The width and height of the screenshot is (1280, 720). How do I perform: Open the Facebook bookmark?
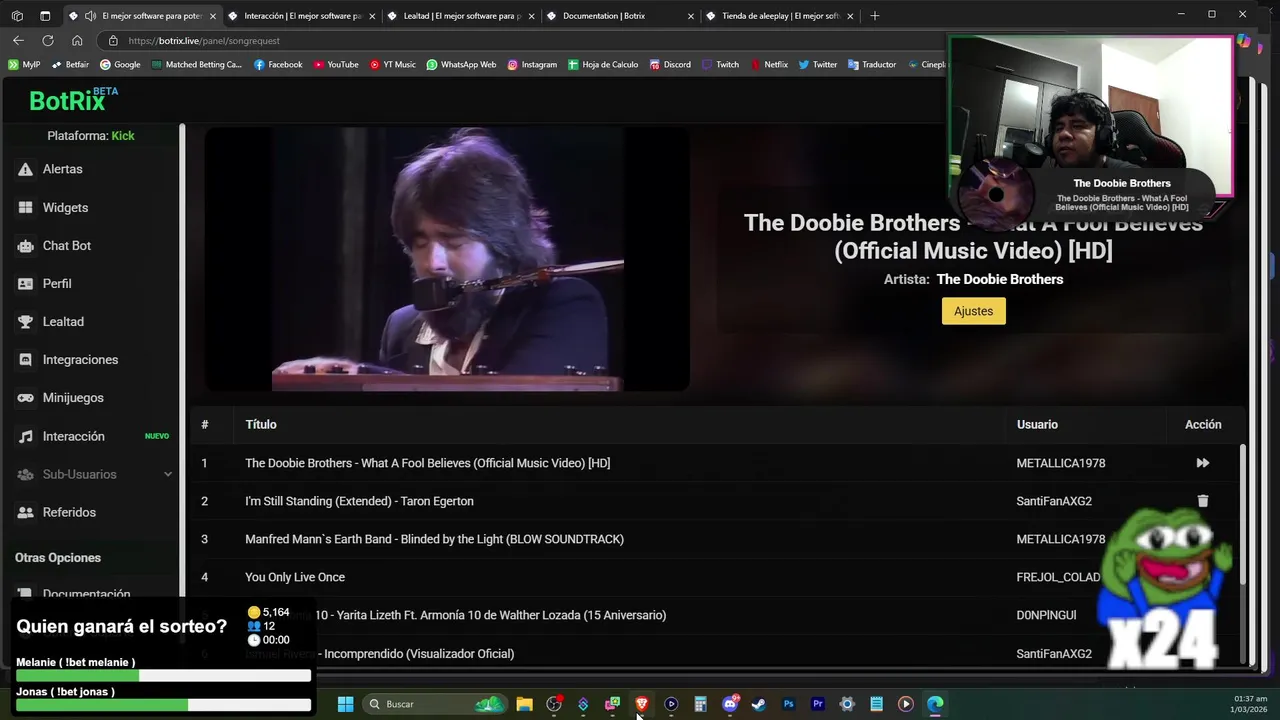pyautogui.click(x=278, y=64)
